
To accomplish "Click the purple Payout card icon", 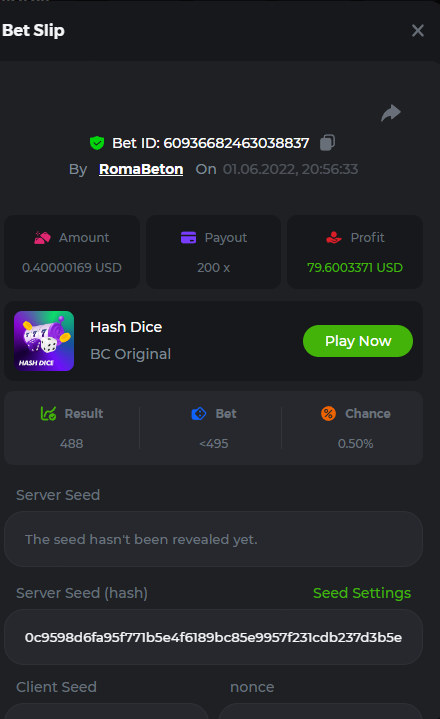I will coord(188,238).
